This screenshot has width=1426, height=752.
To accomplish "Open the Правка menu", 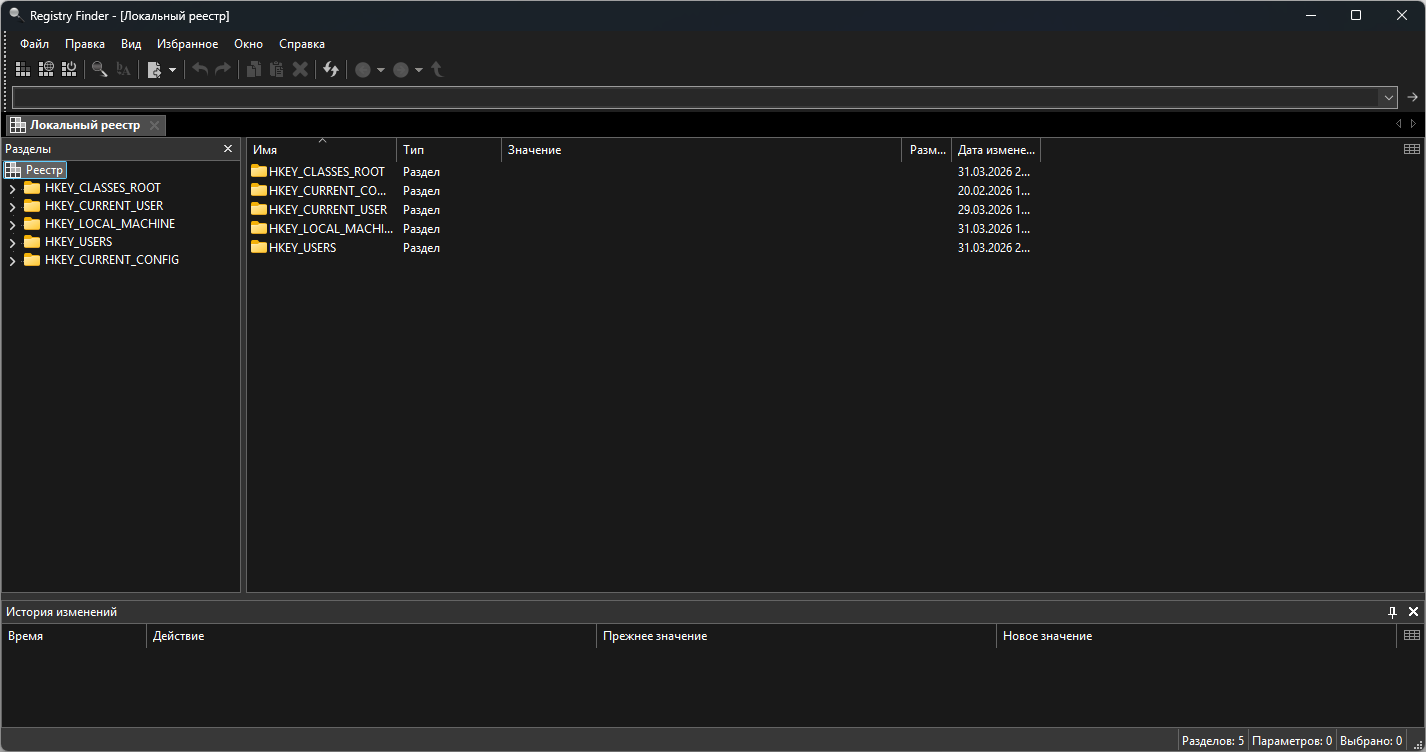I will pos(85,44).
